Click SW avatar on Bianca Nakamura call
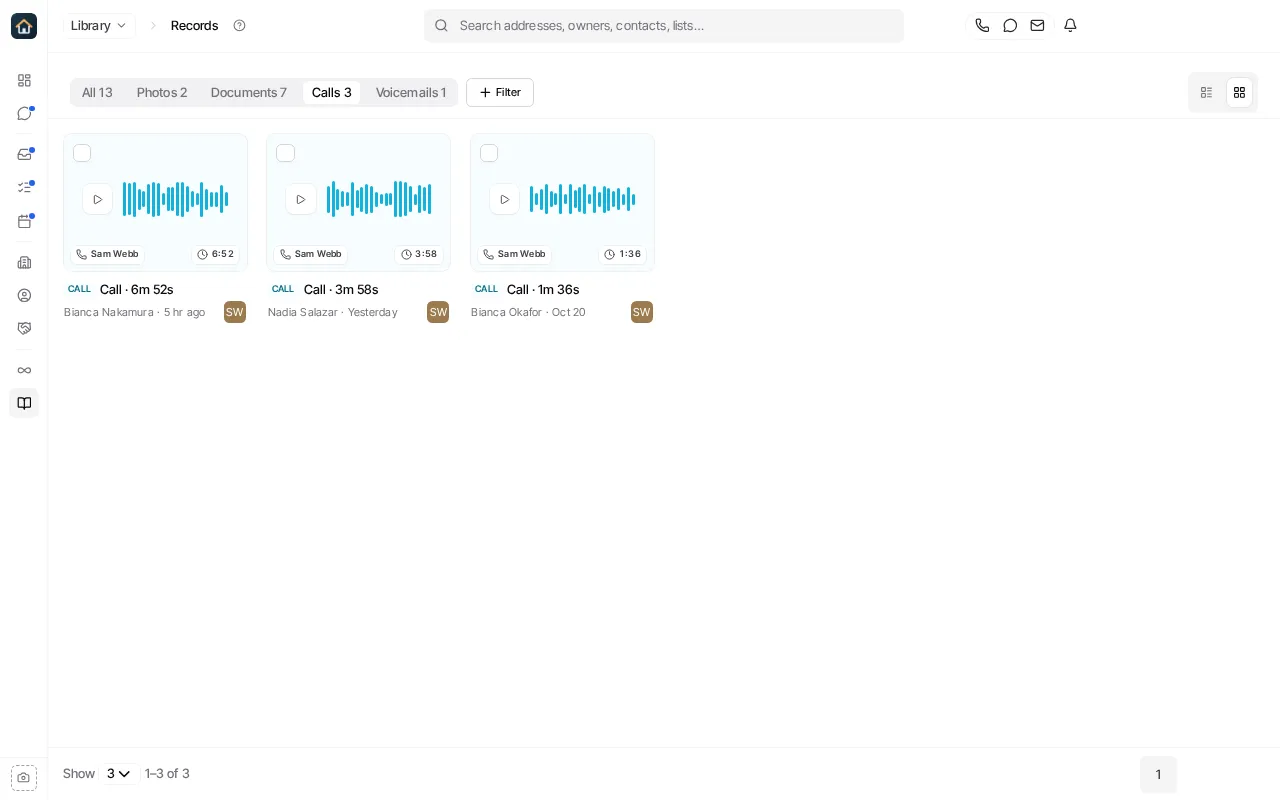The width and height of the screenshot is (1280, 800). 235,312
